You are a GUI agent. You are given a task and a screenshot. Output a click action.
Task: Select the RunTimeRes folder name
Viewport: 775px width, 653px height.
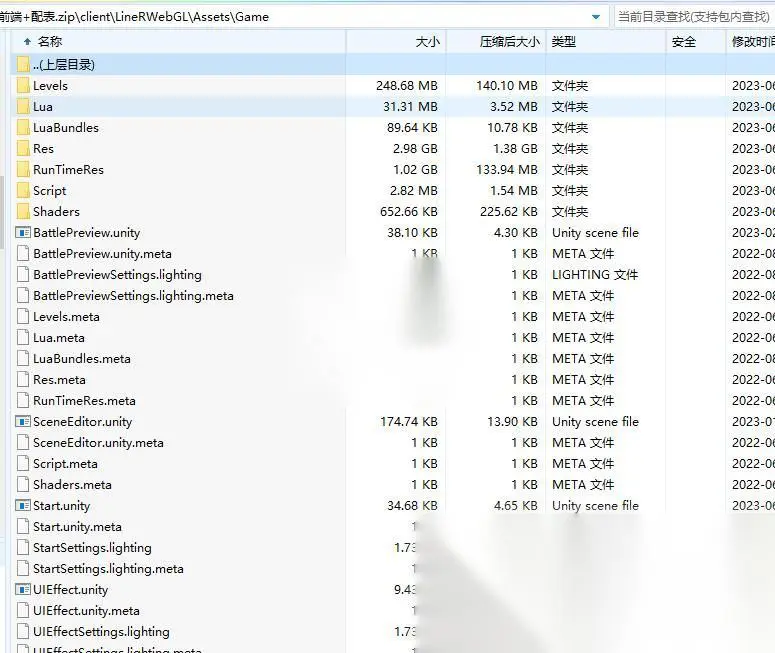coord(68,170)
